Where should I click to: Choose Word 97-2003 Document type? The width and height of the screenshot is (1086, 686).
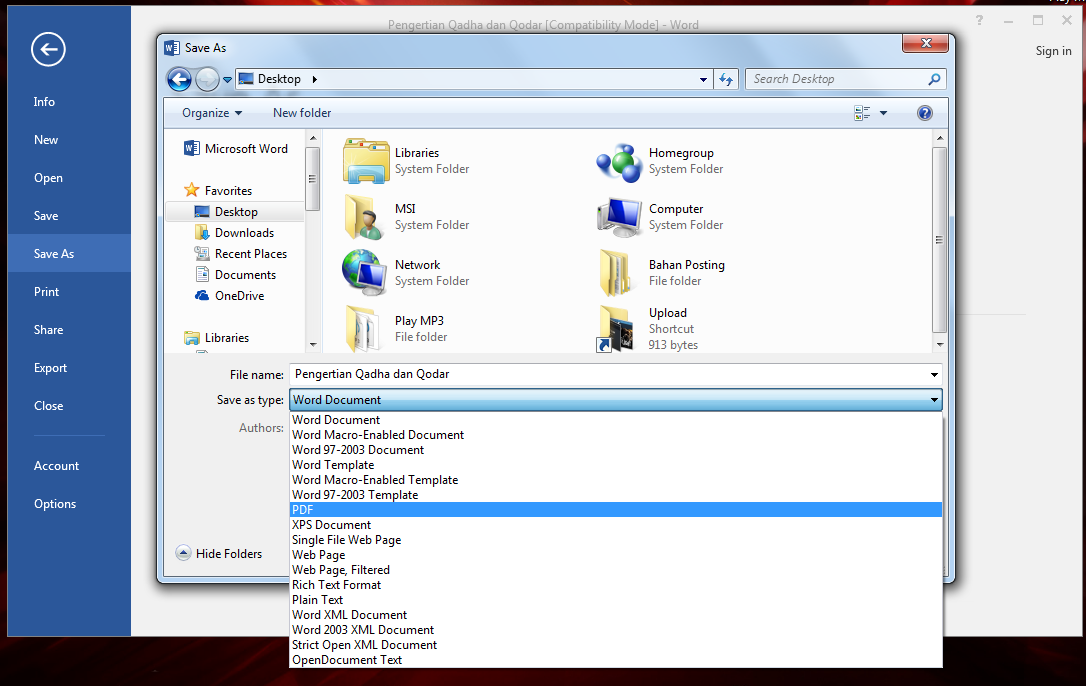(616, 450)
